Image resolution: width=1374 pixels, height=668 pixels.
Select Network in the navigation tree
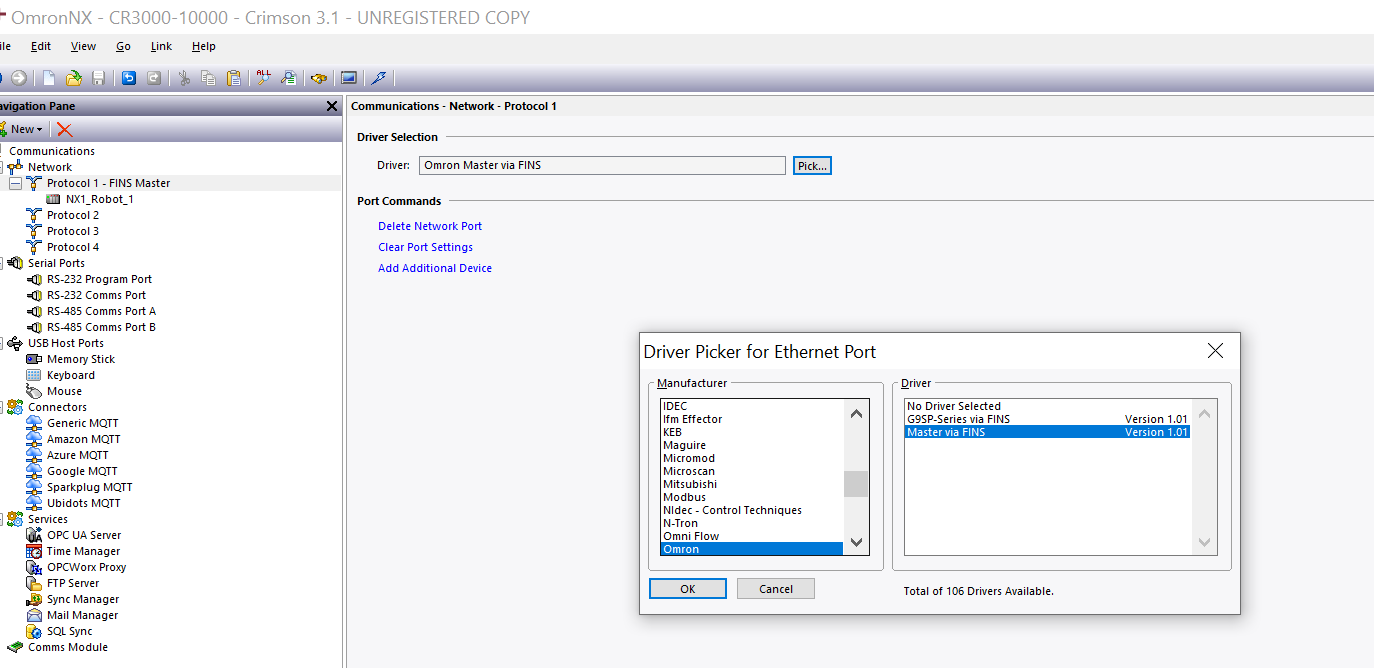click(x=50, y=167)
